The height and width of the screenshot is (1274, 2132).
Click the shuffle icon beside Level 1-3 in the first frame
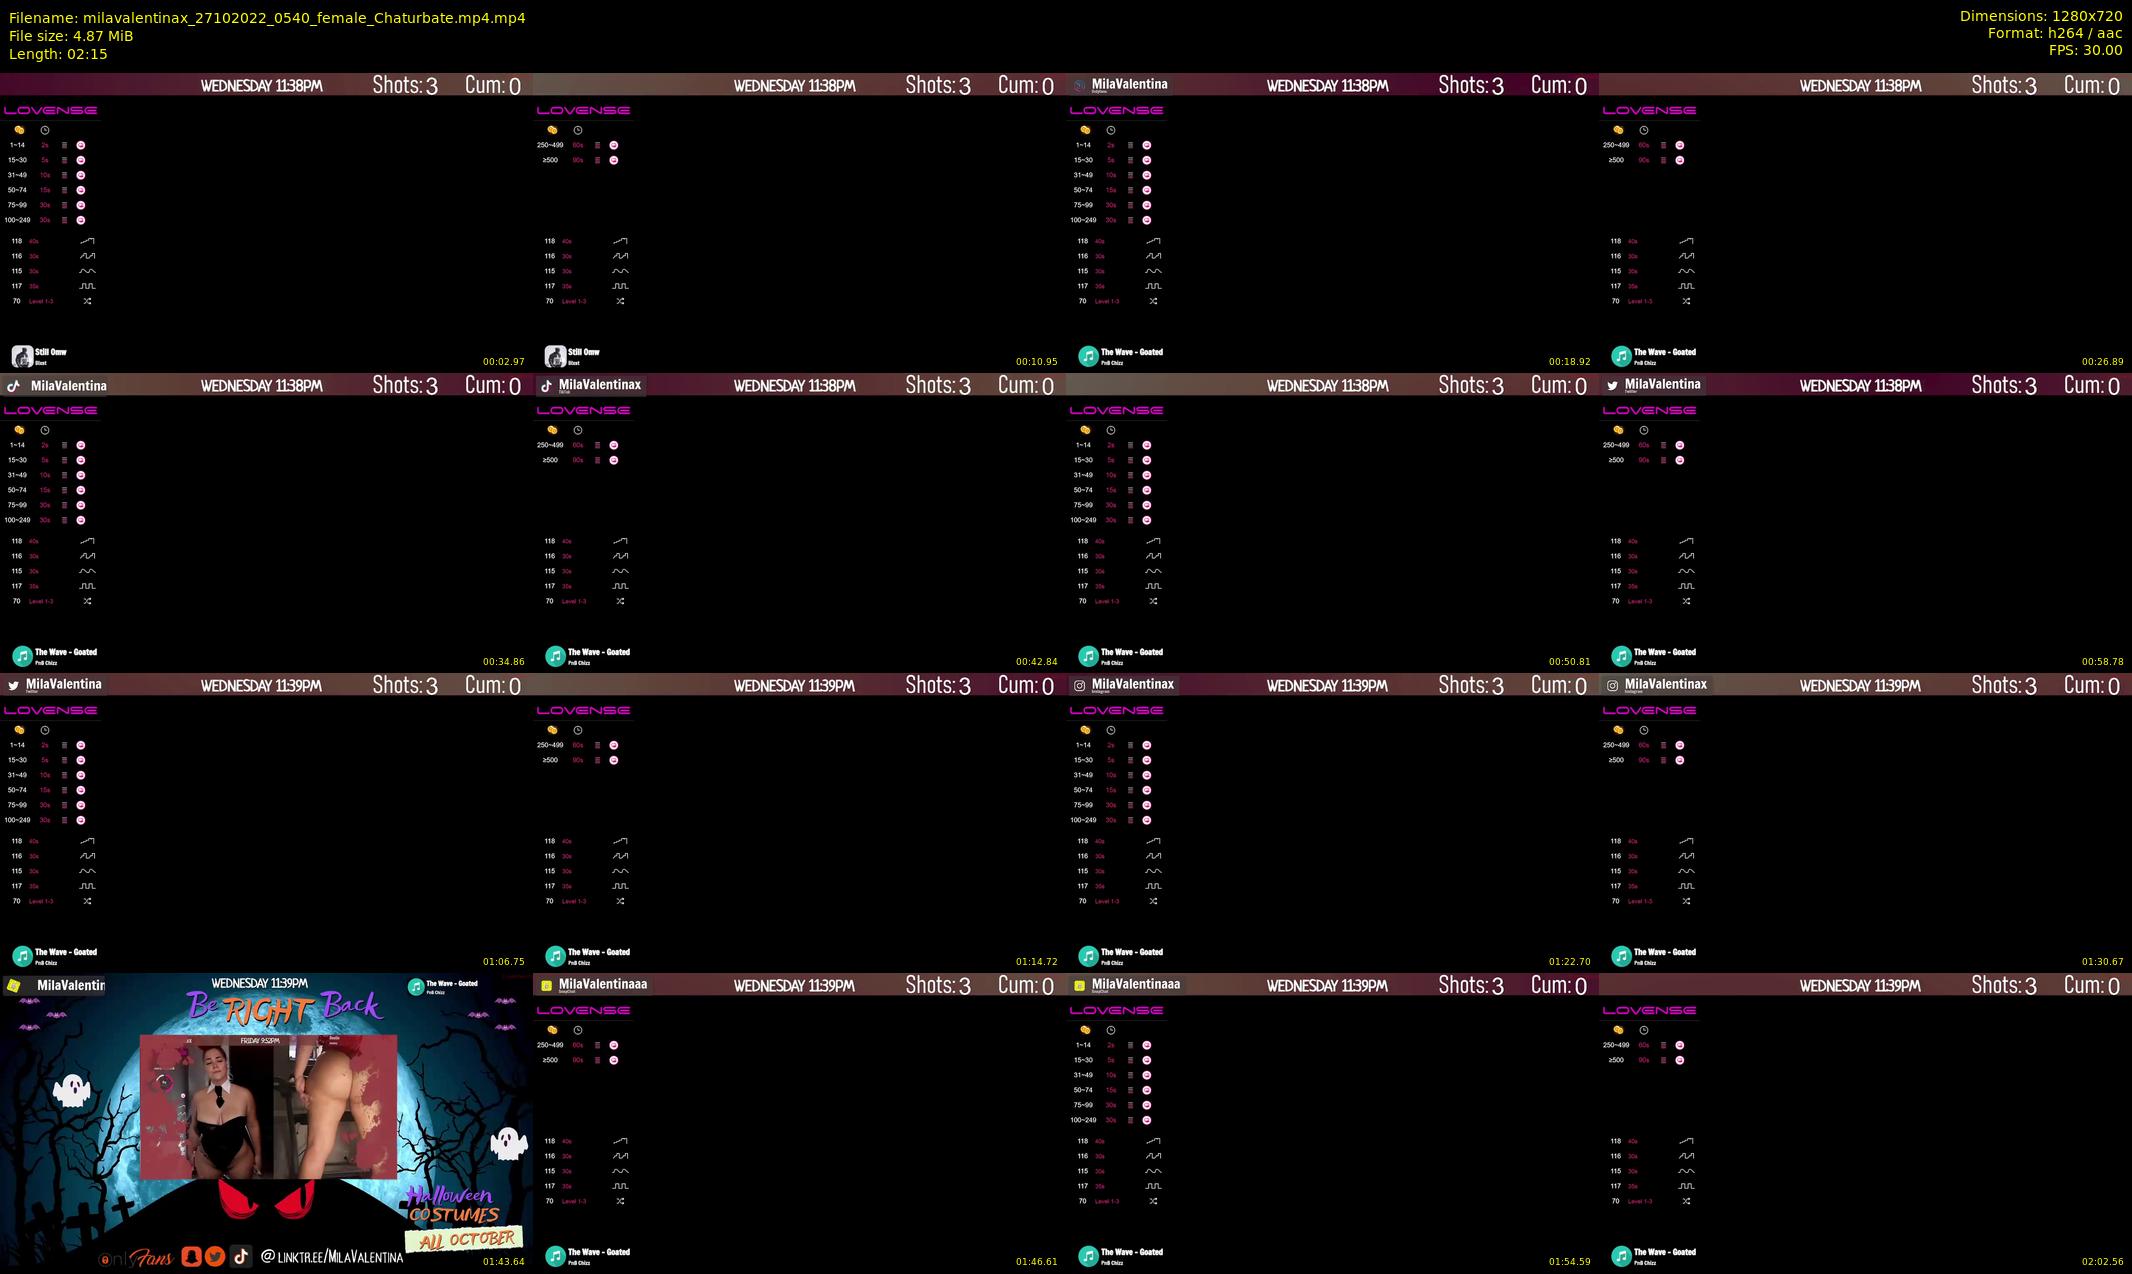87,301
